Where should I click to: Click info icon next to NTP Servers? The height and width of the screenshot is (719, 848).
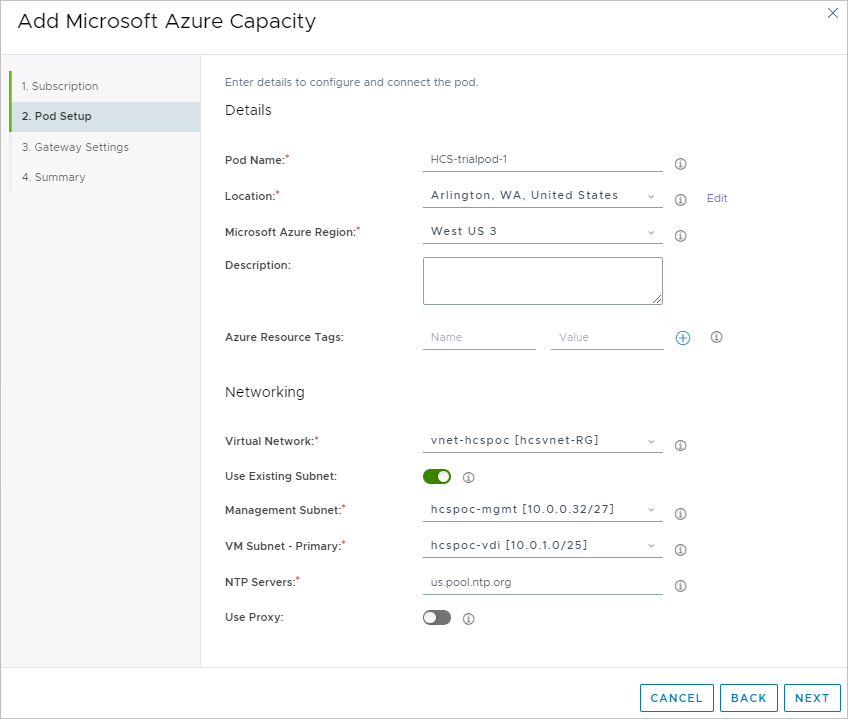tap(680, 586)
